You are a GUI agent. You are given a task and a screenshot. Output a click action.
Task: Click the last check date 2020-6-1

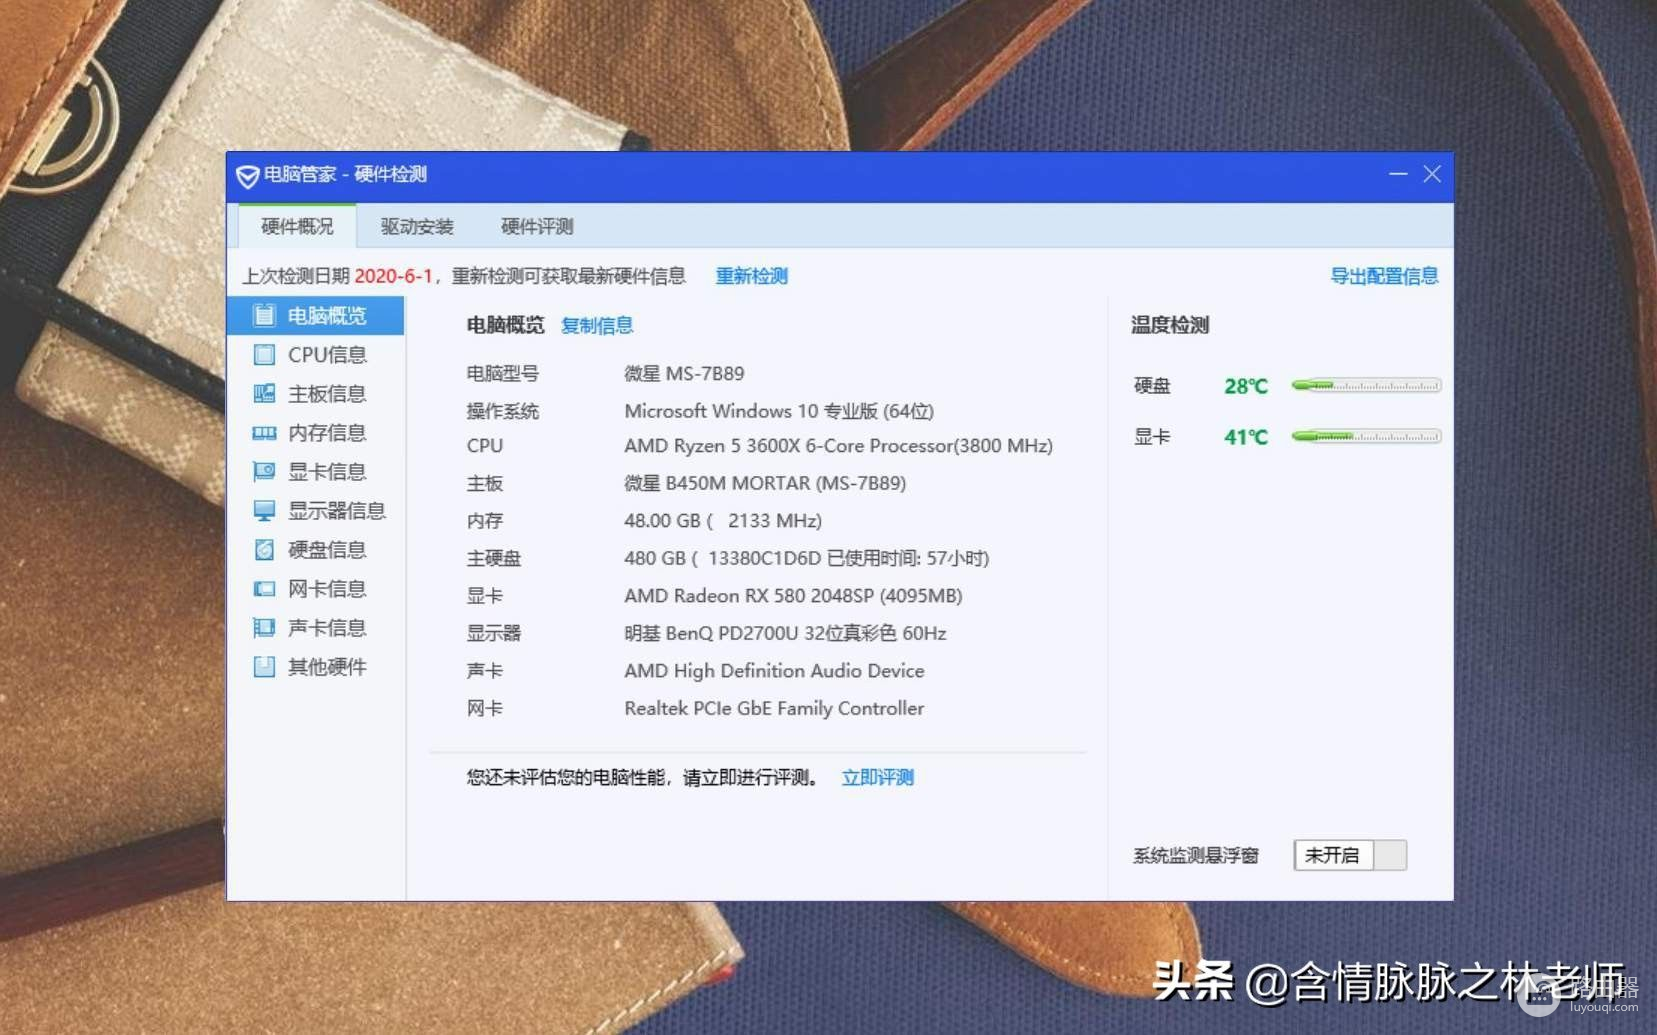point(393,276)
